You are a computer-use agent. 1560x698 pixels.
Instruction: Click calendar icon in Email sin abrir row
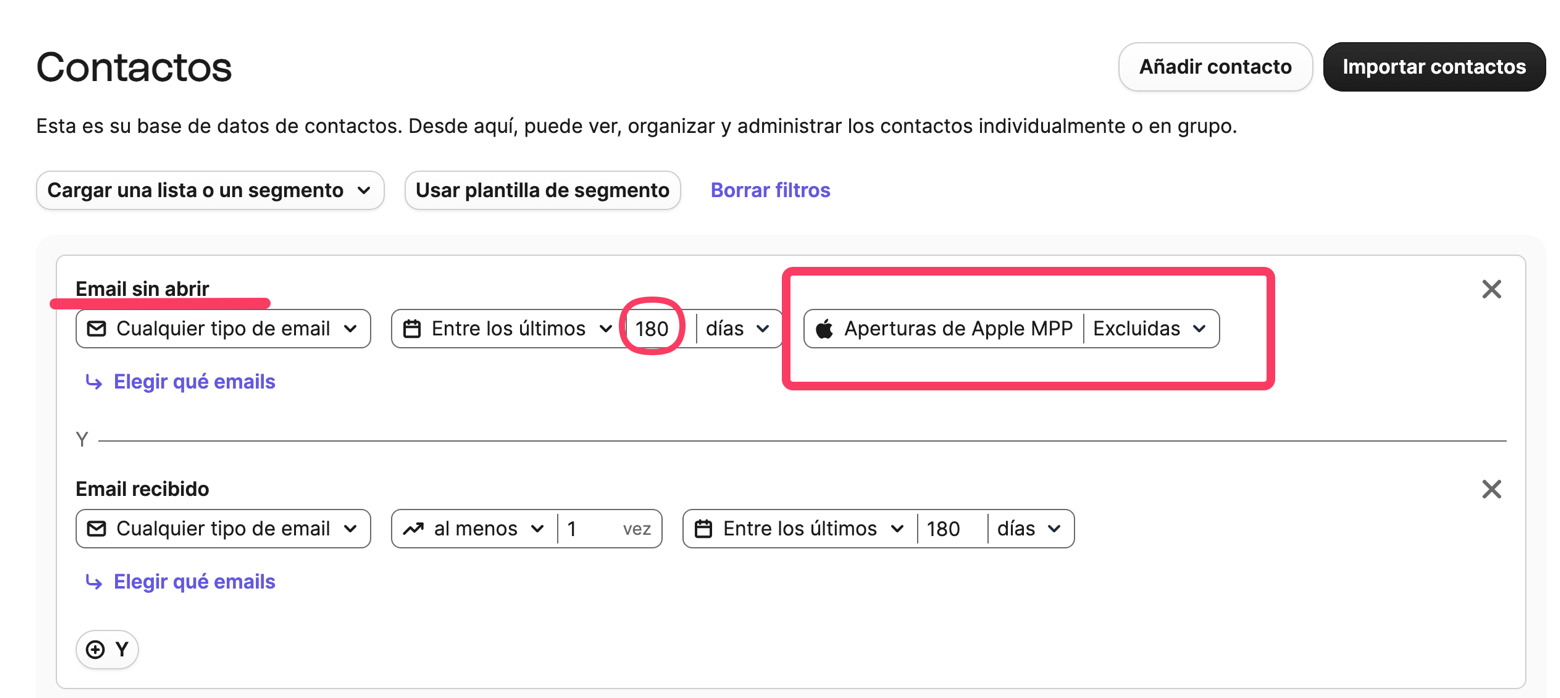[412, 329]
